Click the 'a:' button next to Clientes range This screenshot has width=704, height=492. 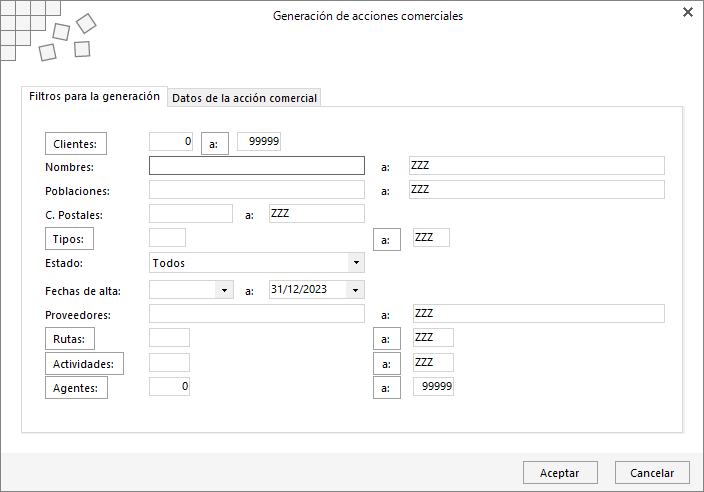[215, 144]
